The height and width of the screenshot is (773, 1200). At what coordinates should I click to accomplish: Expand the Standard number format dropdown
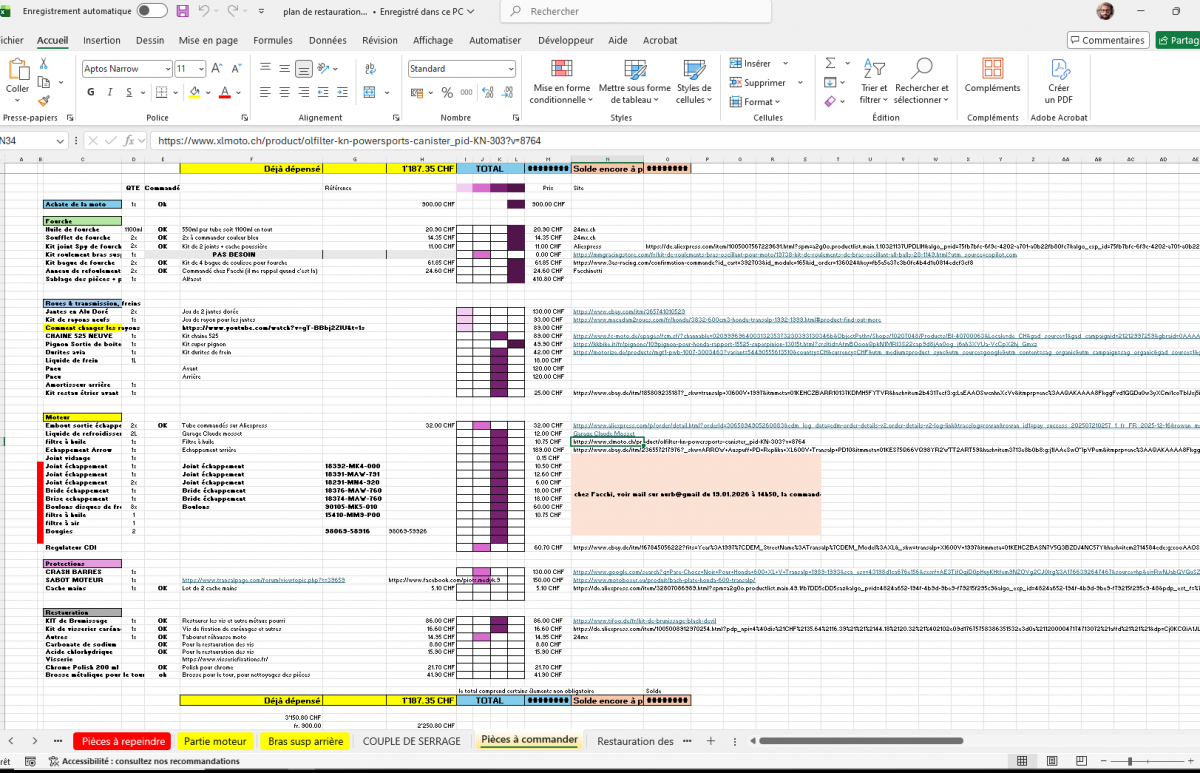point(510,69)
